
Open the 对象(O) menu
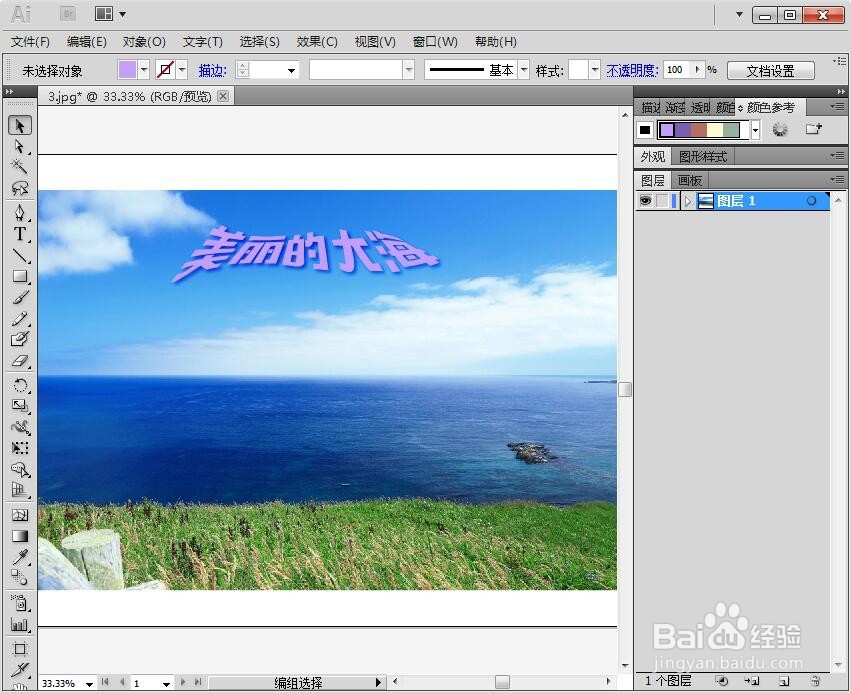144,42
